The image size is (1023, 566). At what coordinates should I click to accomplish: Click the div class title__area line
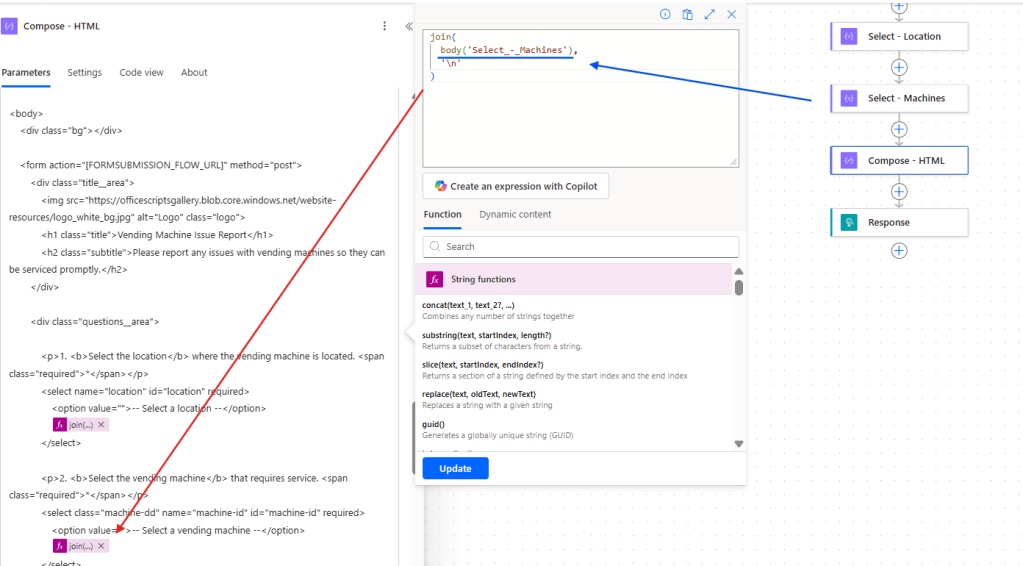click(82, 183)
